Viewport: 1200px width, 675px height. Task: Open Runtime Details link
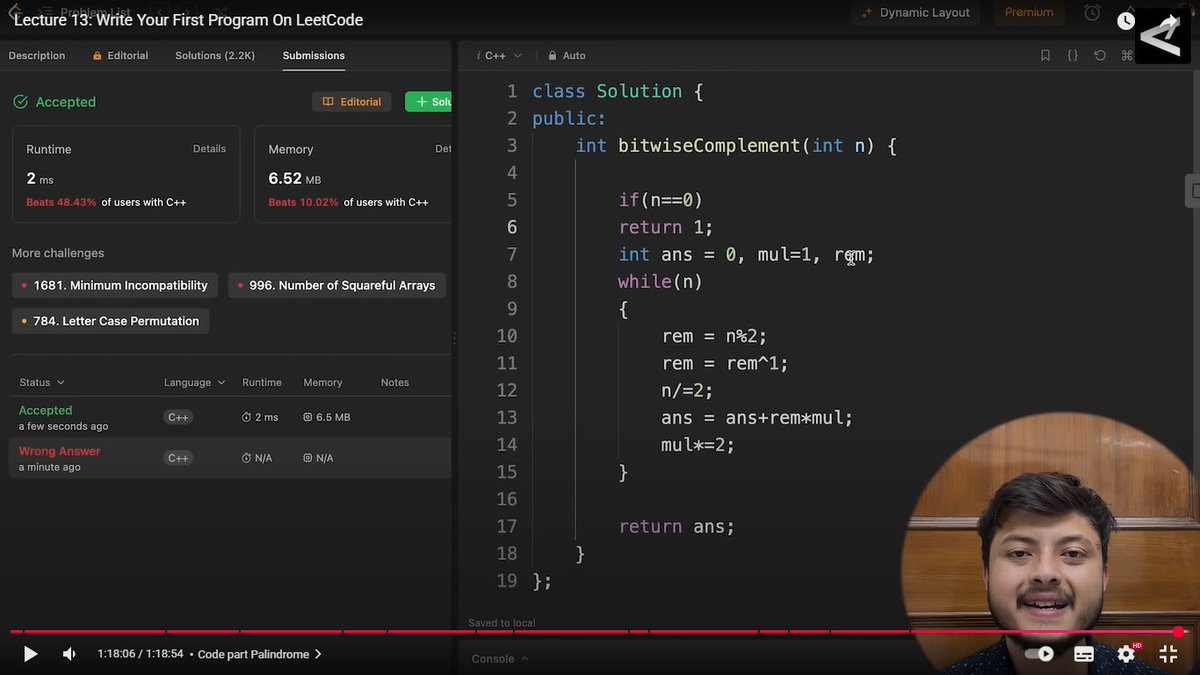(x=209, y=149)
